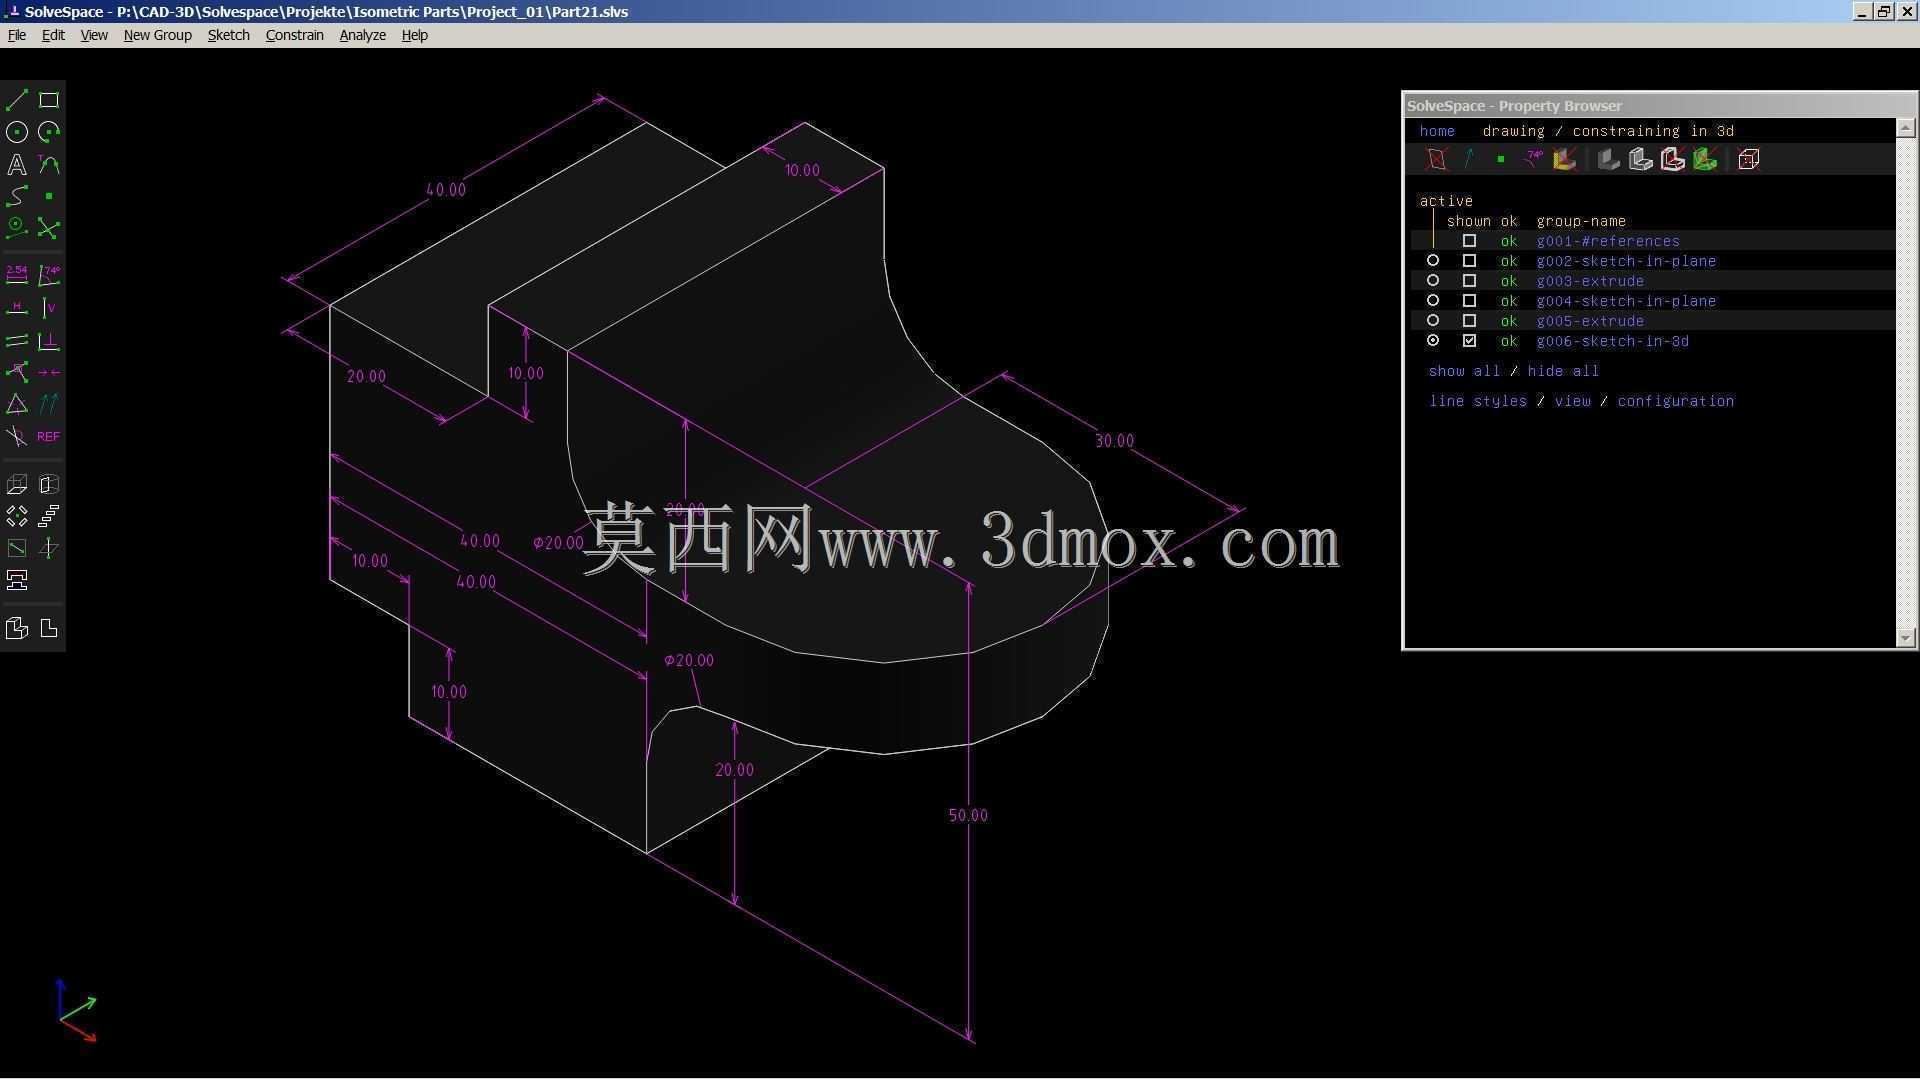Apply the vertical constraint tool

(x=49, y=308)
